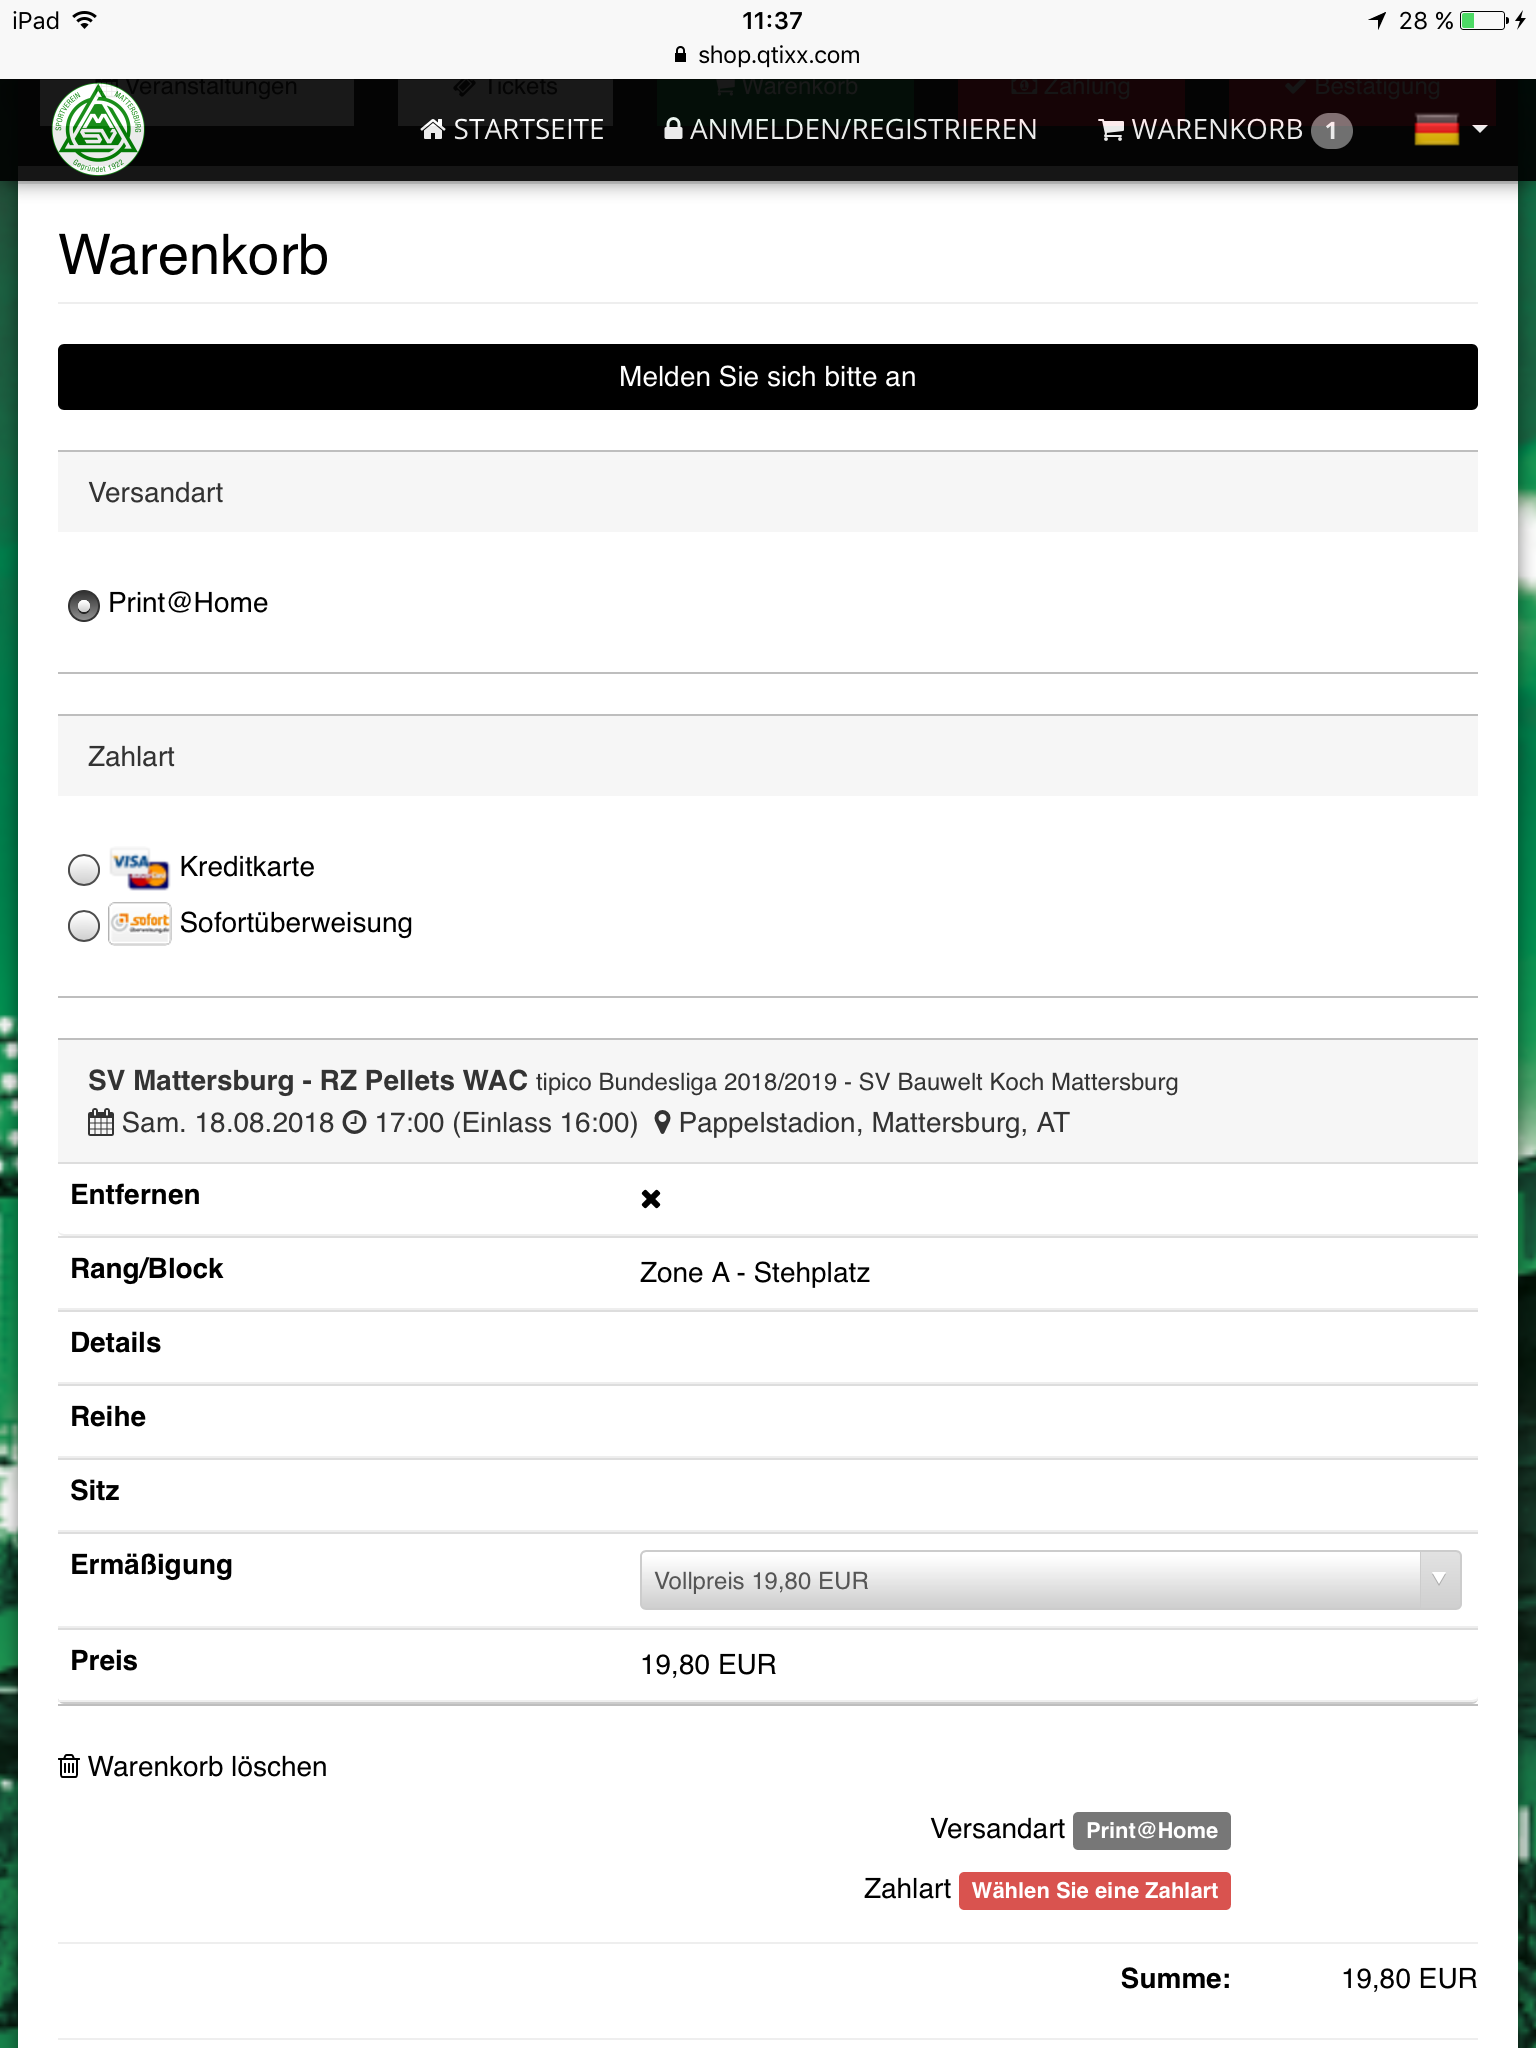Click the clock icon next to 17:00
This screenshot has height=2048, width=1536.
355,1123
